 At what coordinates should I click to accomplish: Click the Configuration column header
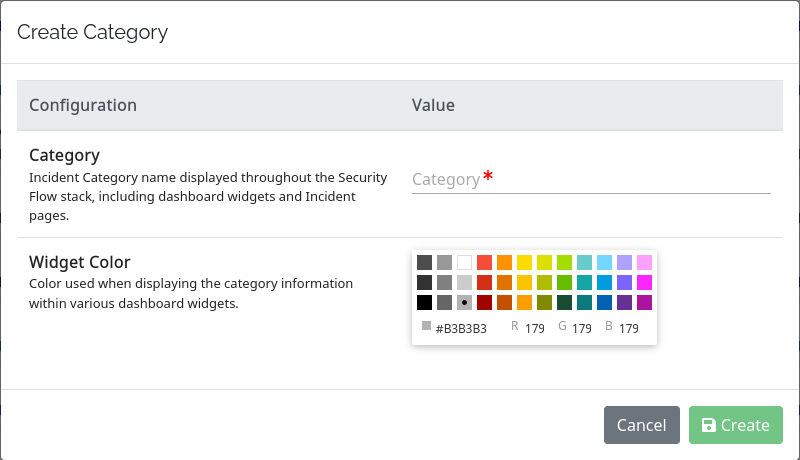click(x=83, y=105)
